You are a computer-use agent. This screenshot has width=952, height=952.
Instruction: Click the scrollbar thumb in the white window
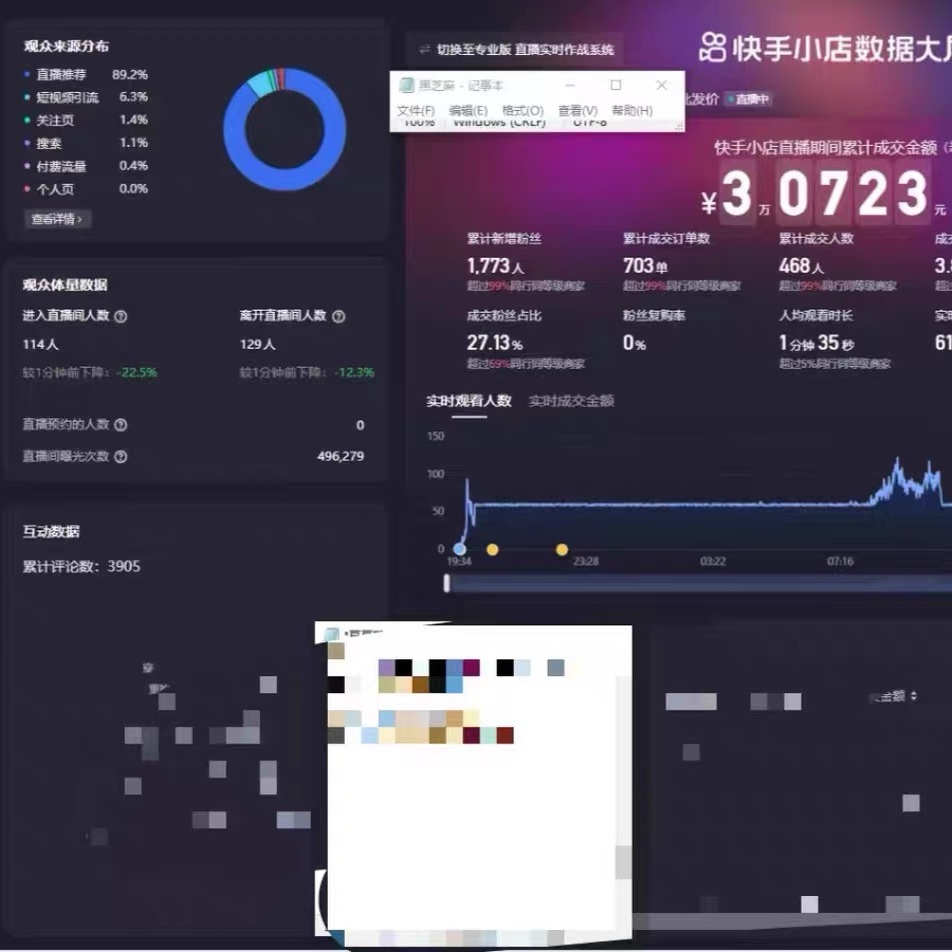click(623, 862)
